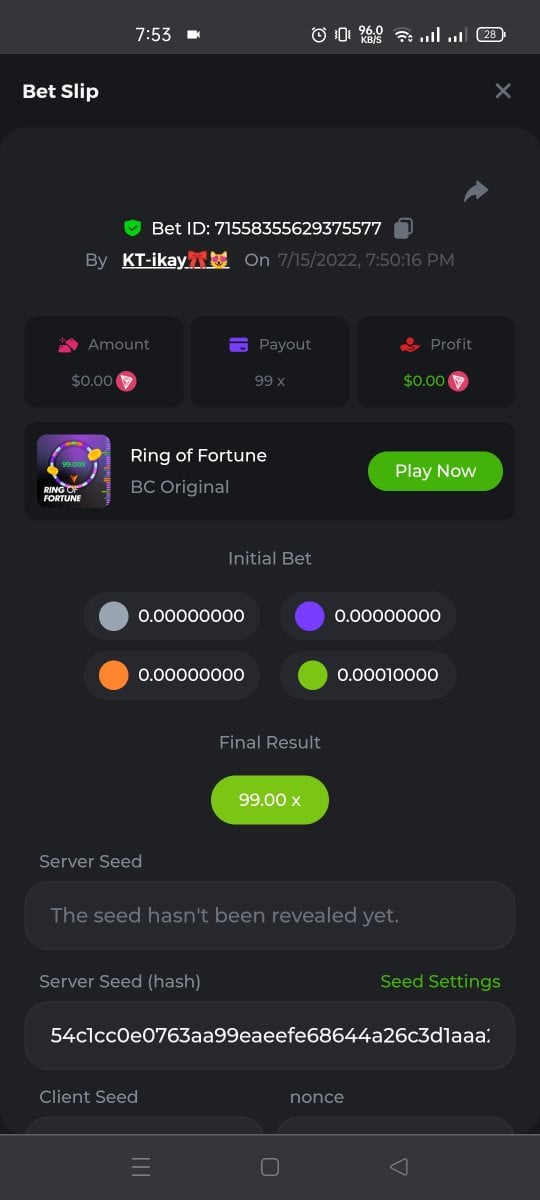This screenshot has height=1200, width=540.
Task: Open KT-ikay user profile link
Action: point(176,260)
